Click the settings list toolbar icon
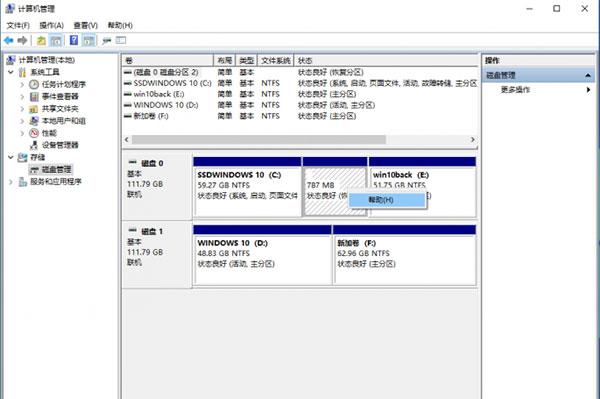600x399 pixels. (121, 40)
